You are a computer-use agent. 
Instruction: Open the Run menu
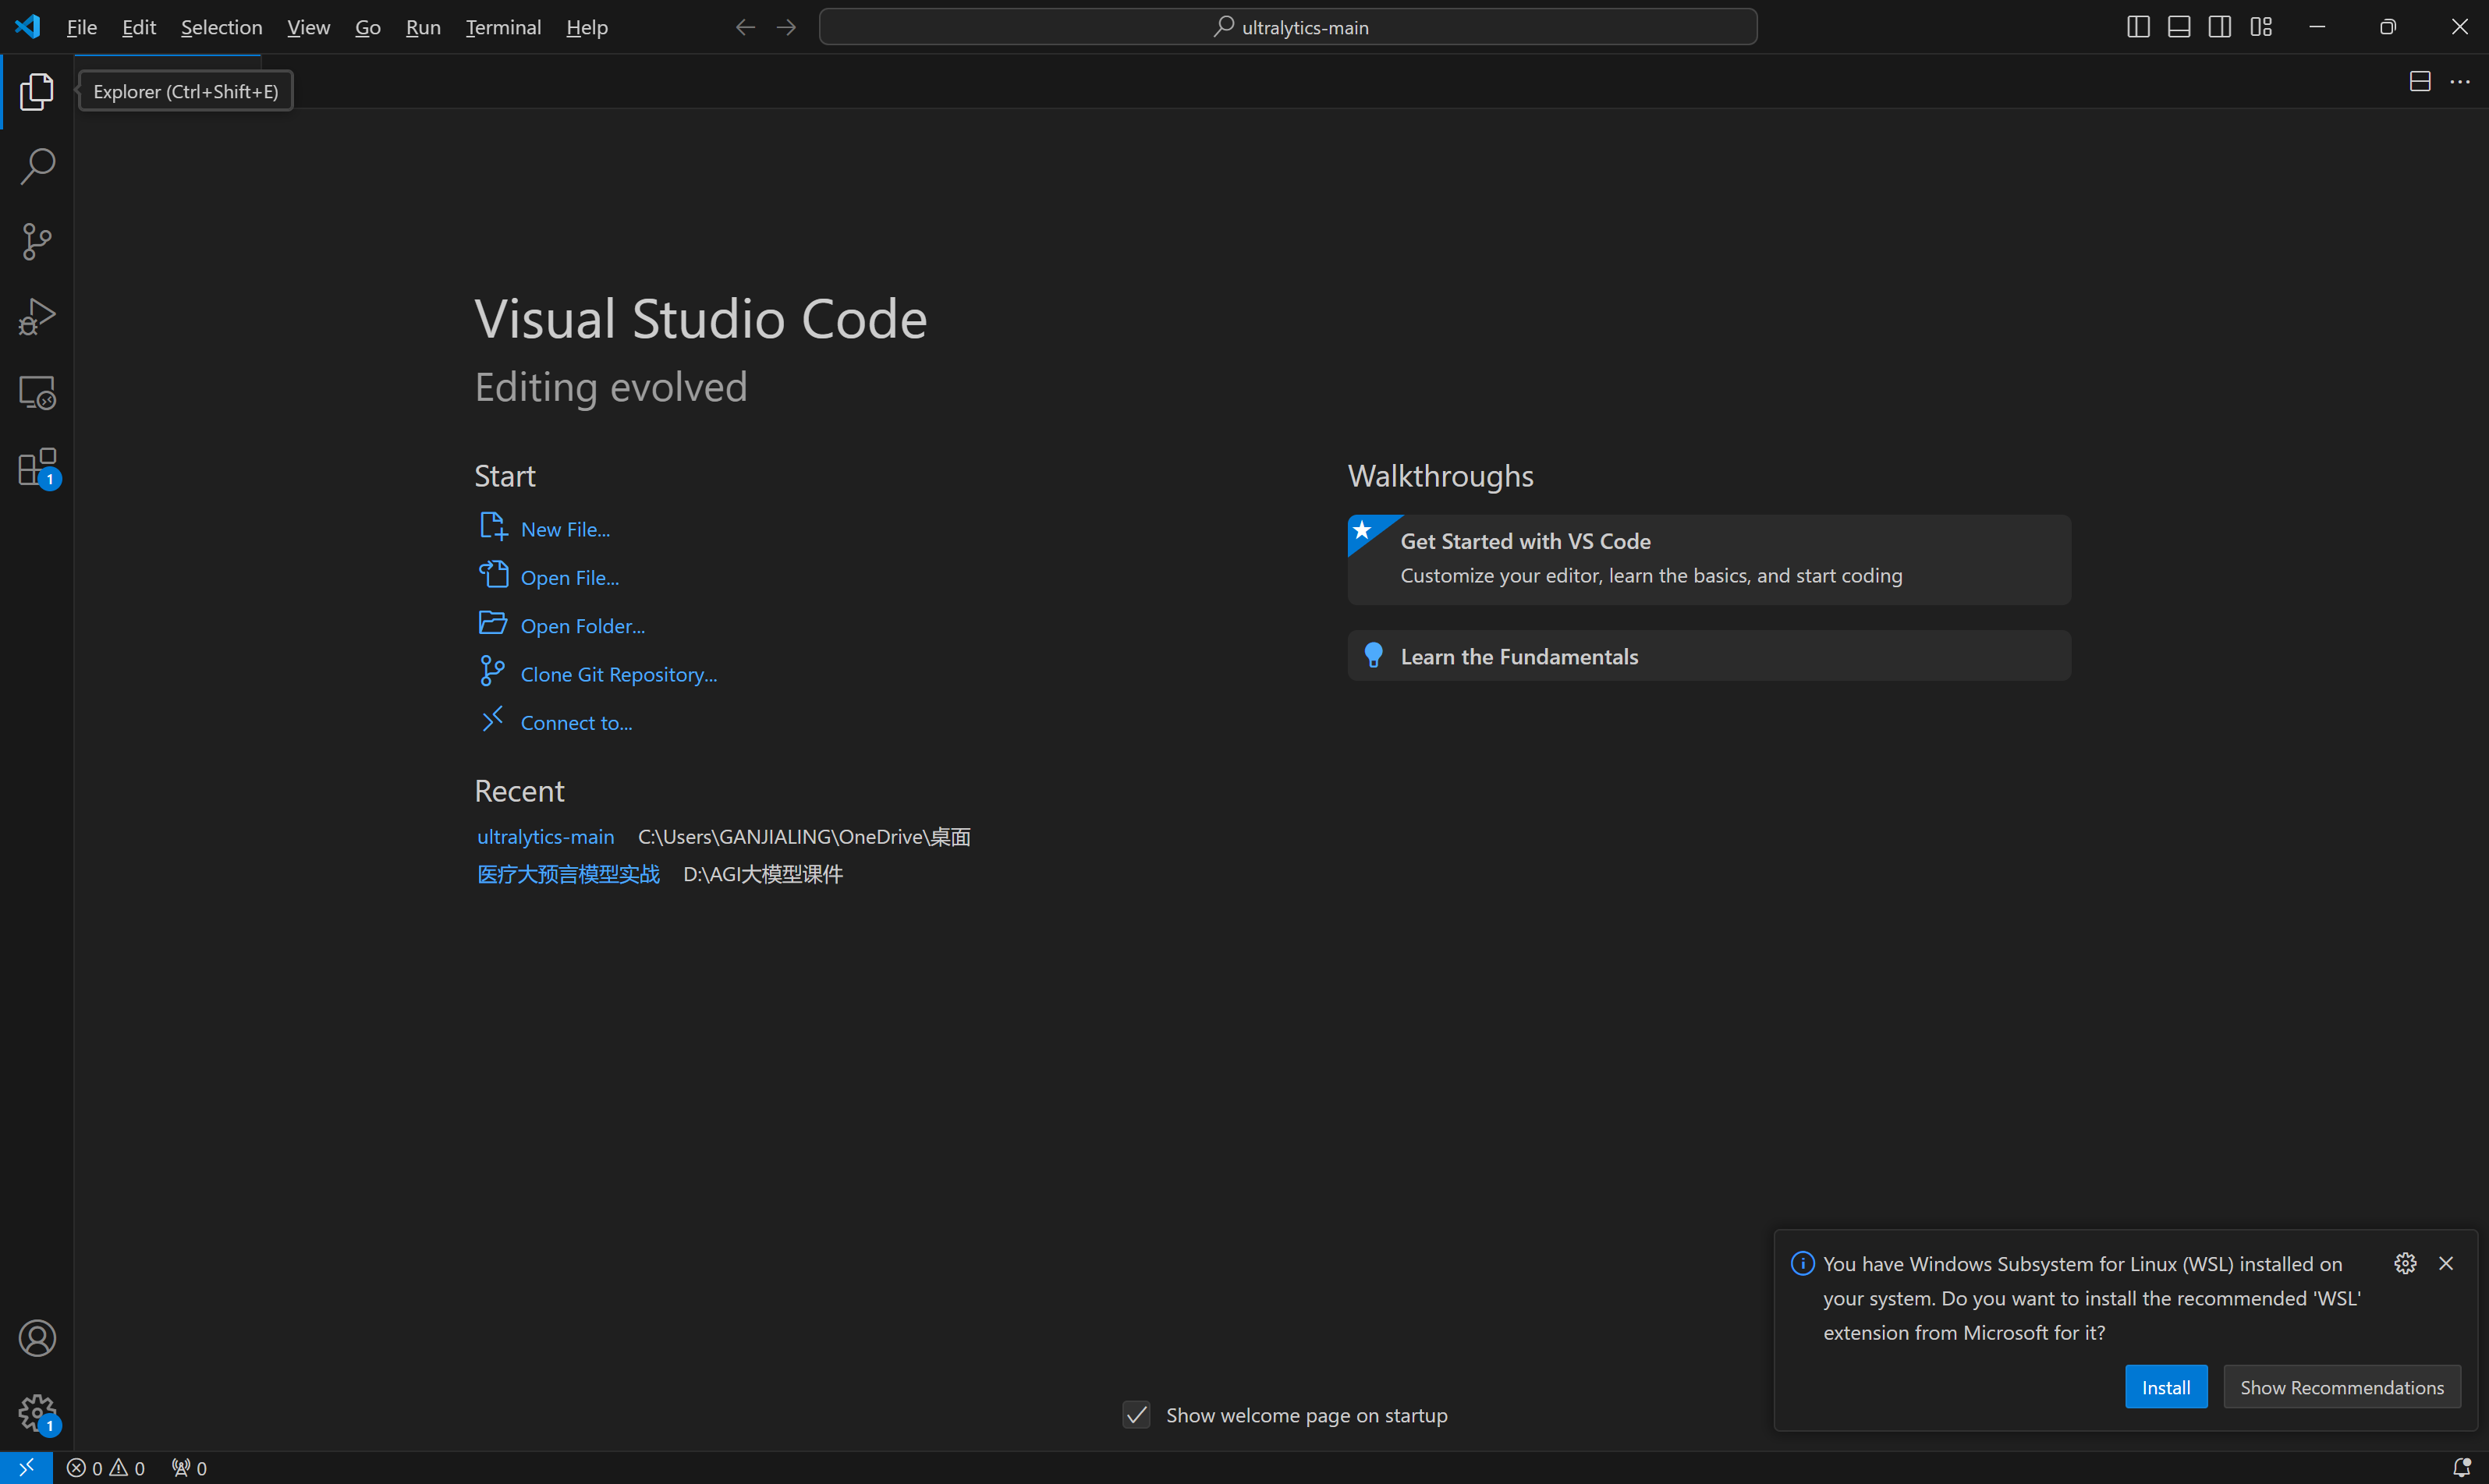[423, 27]
